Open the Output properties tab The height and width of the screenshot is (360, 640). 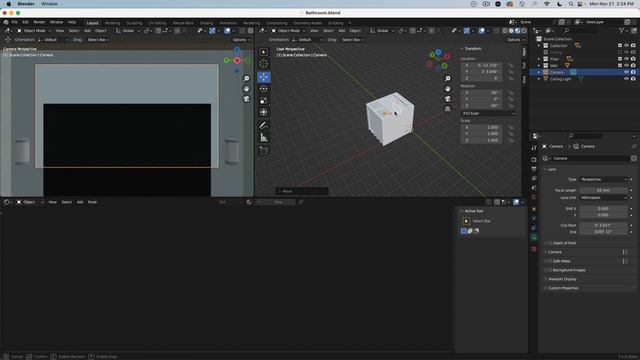pyautogui.click(x=534, y=169)
